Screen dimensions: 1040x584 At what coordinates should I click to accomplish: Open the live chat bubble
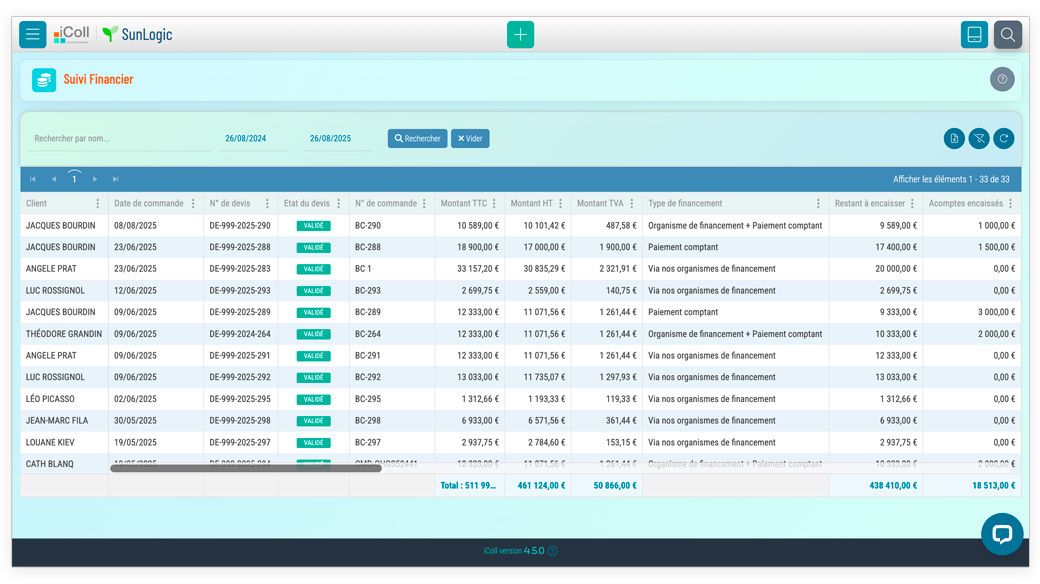click(1001, 534)
